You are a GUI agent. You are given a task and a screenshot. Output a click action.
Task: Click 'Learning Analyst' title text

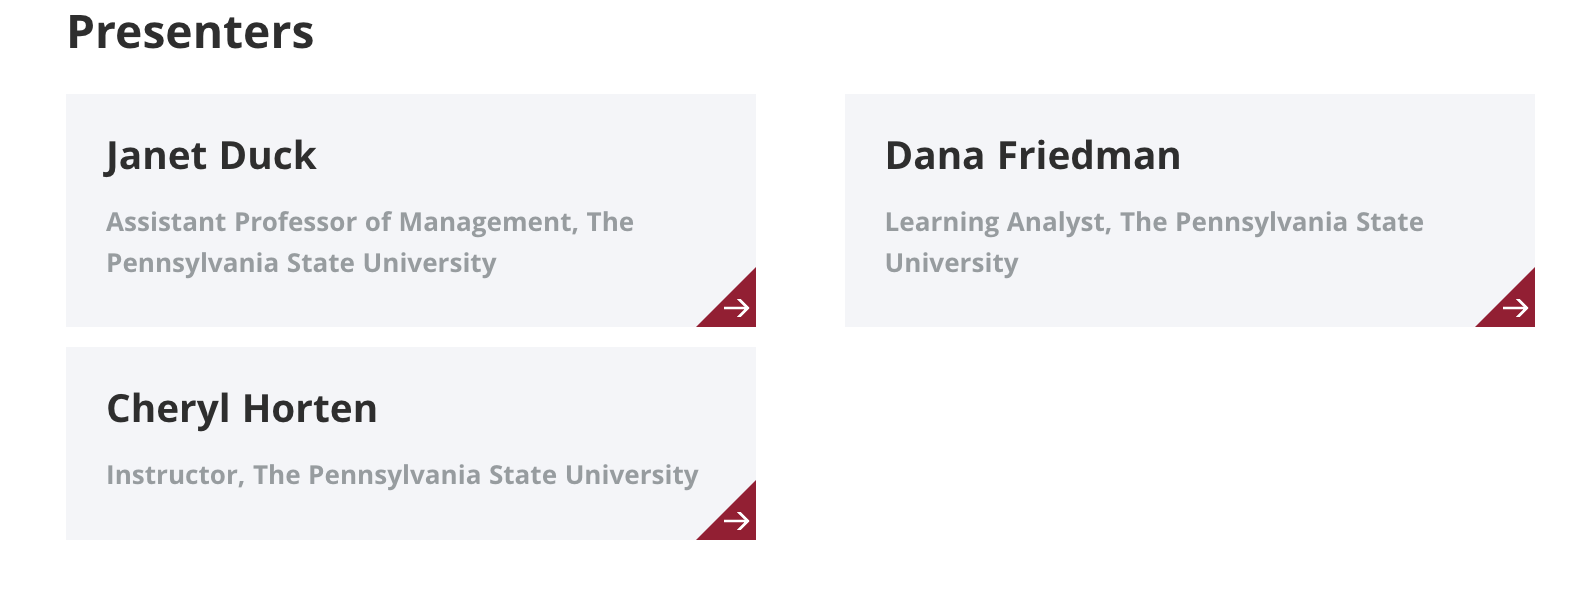click(996, 222)
